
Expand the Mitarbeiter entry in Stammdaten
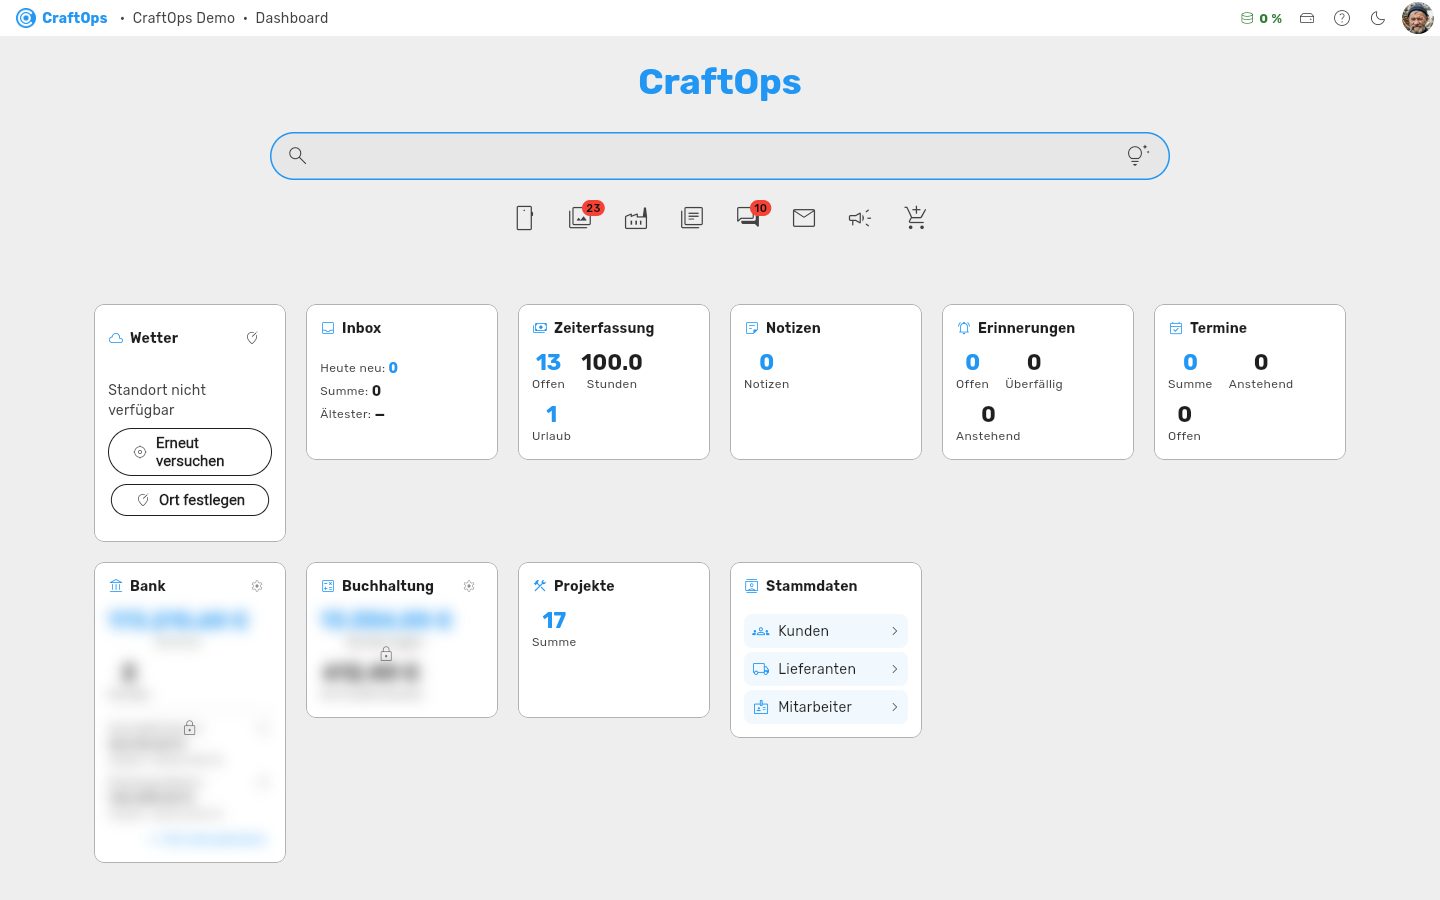pos(826,707)
